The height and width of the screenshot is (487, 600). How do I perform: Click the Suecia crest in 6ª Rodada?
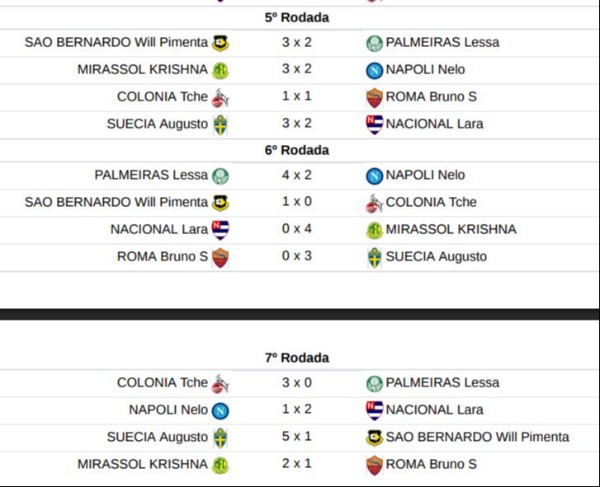pyautogui.click(x=374, y=257)
